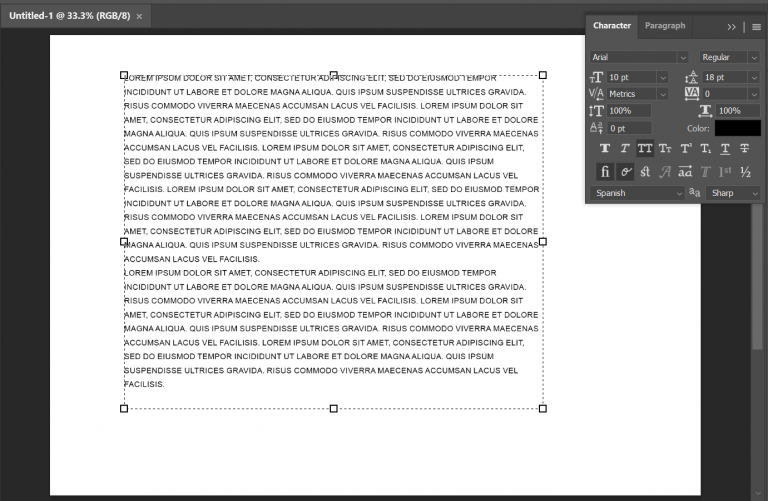Apply Superscript formatting
This screenshot has width=768, height=501.
coord(686,148)
